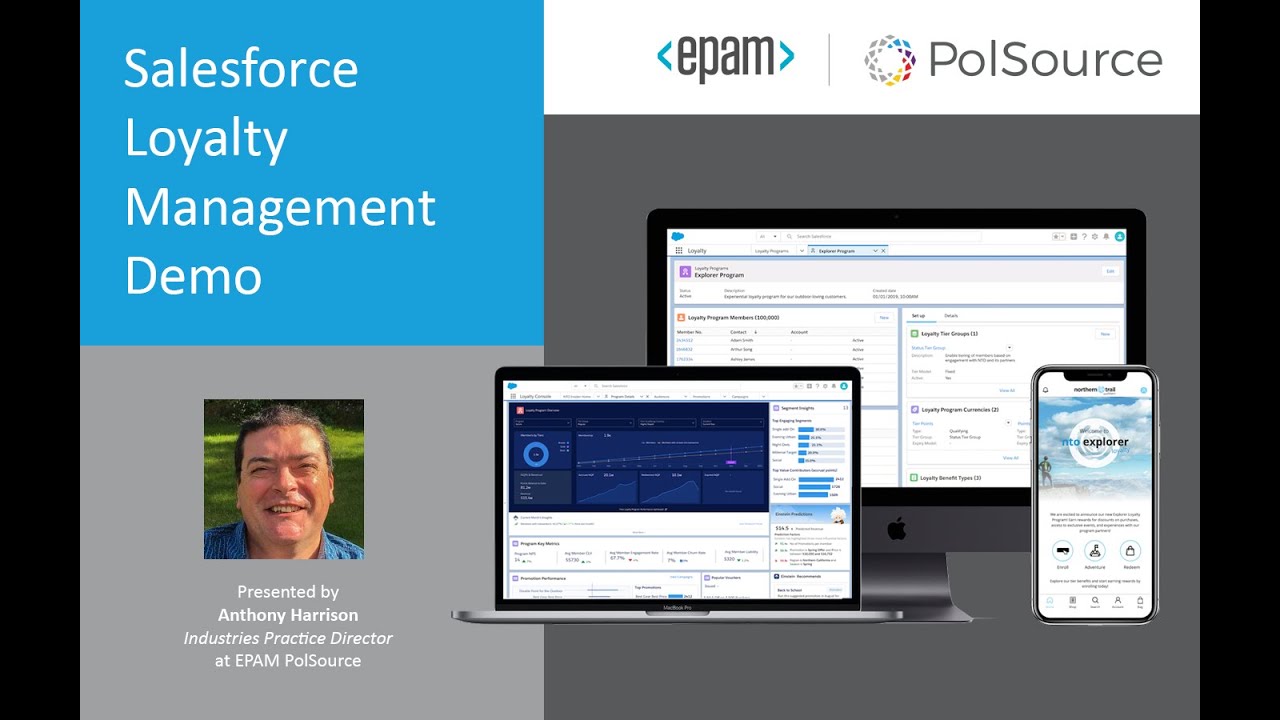Open Adam Smith's member number link
Screen dimensions: 1280x720
pyautogui.click(x=684, y=340)
